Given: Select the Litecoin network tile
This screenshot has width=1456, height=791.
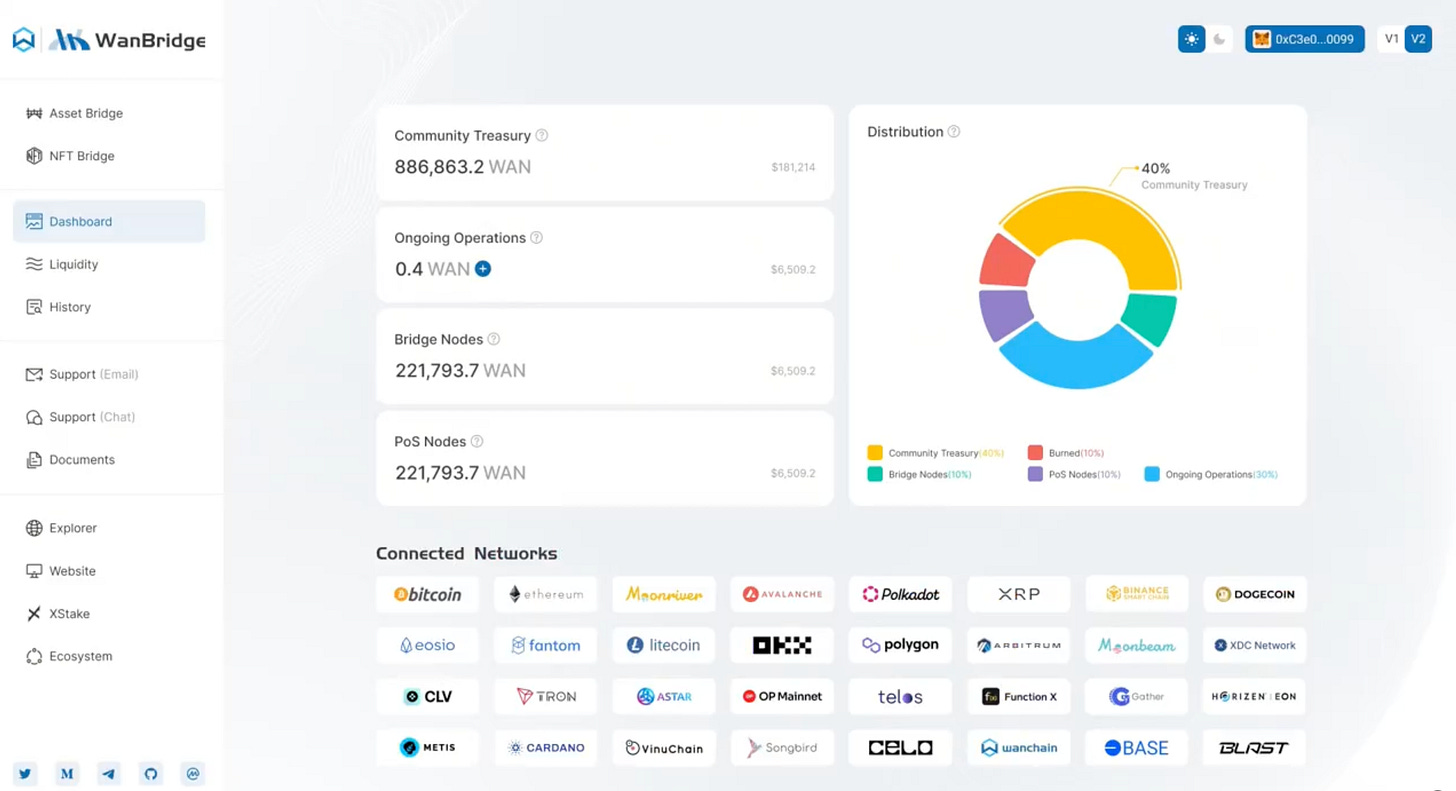Looking at the screenshot, I should pos(664,645).
